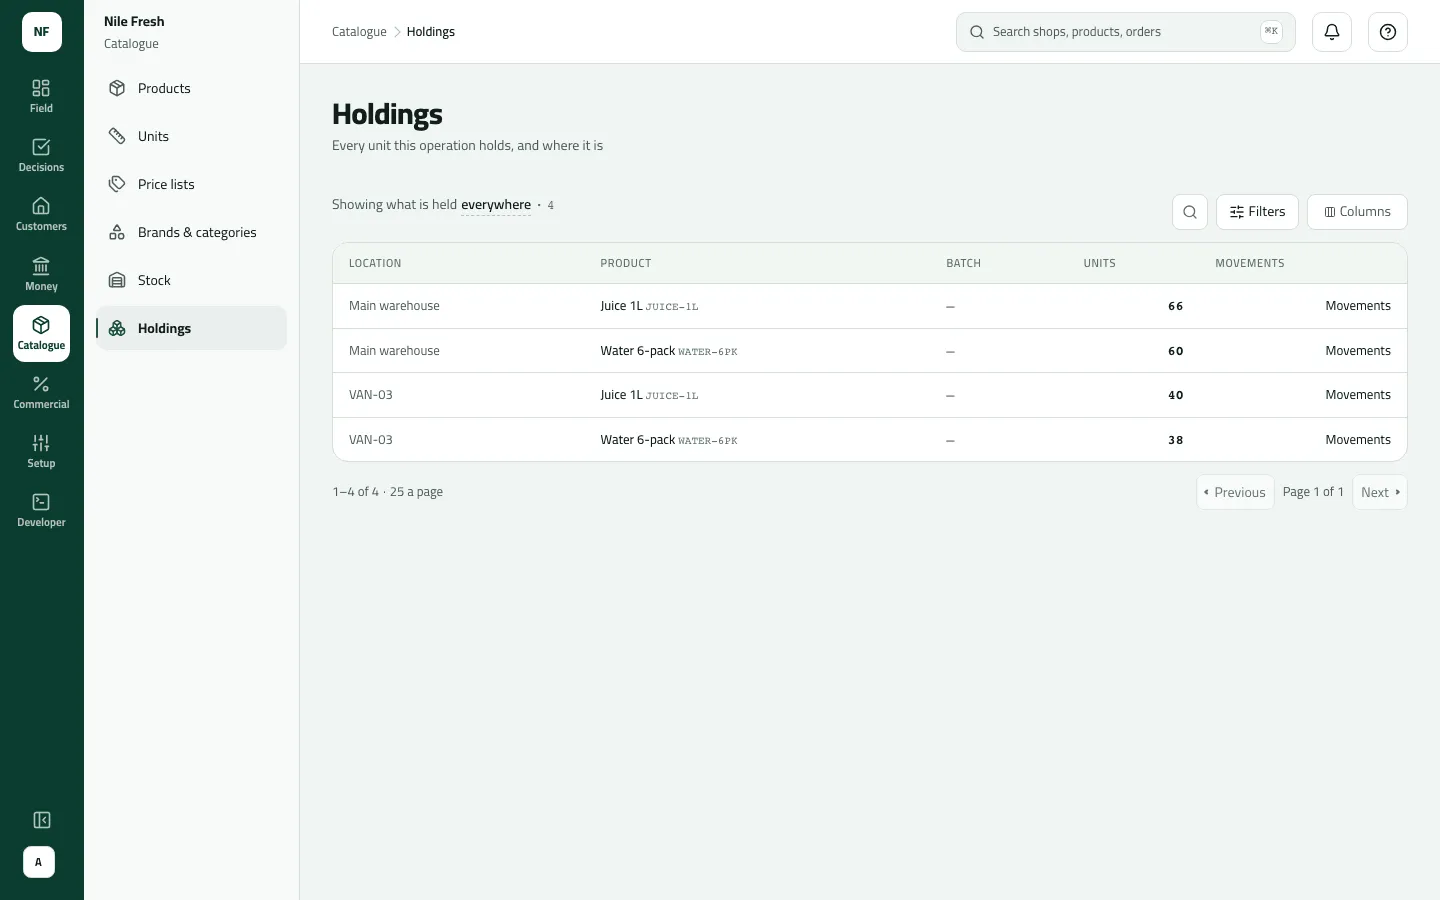This screenshot has width=1440, height=900.
Task: Open the Developer section
Action: tap(41, 510)
